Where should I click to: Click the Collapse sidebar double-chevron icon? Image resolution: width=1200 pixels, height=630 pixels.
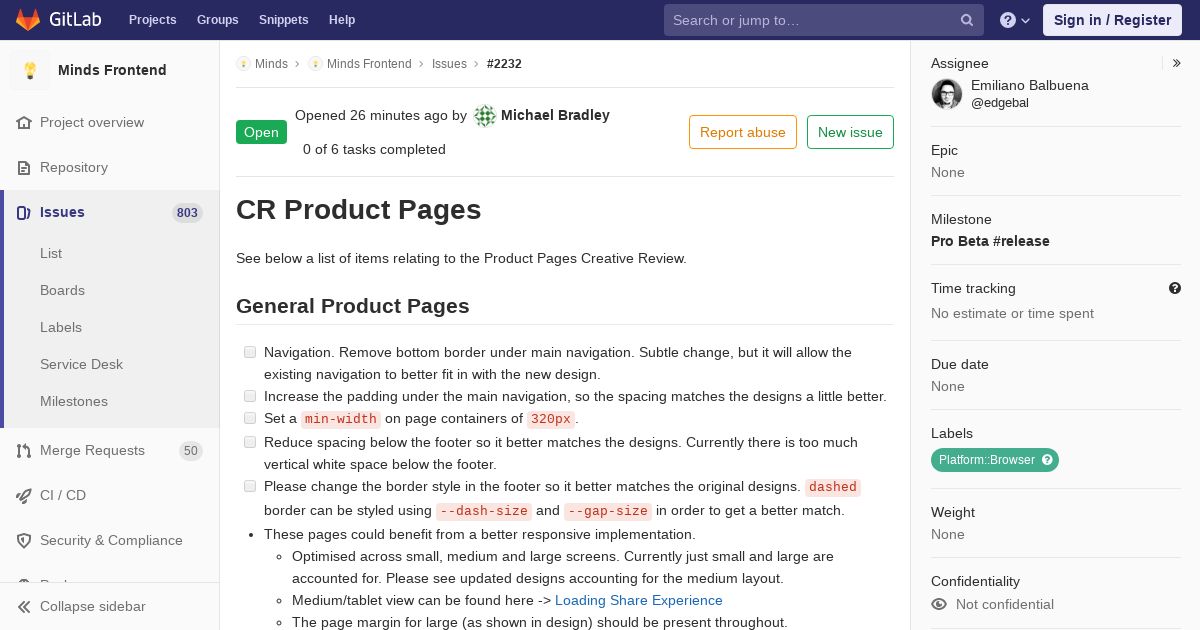[24, 606]
